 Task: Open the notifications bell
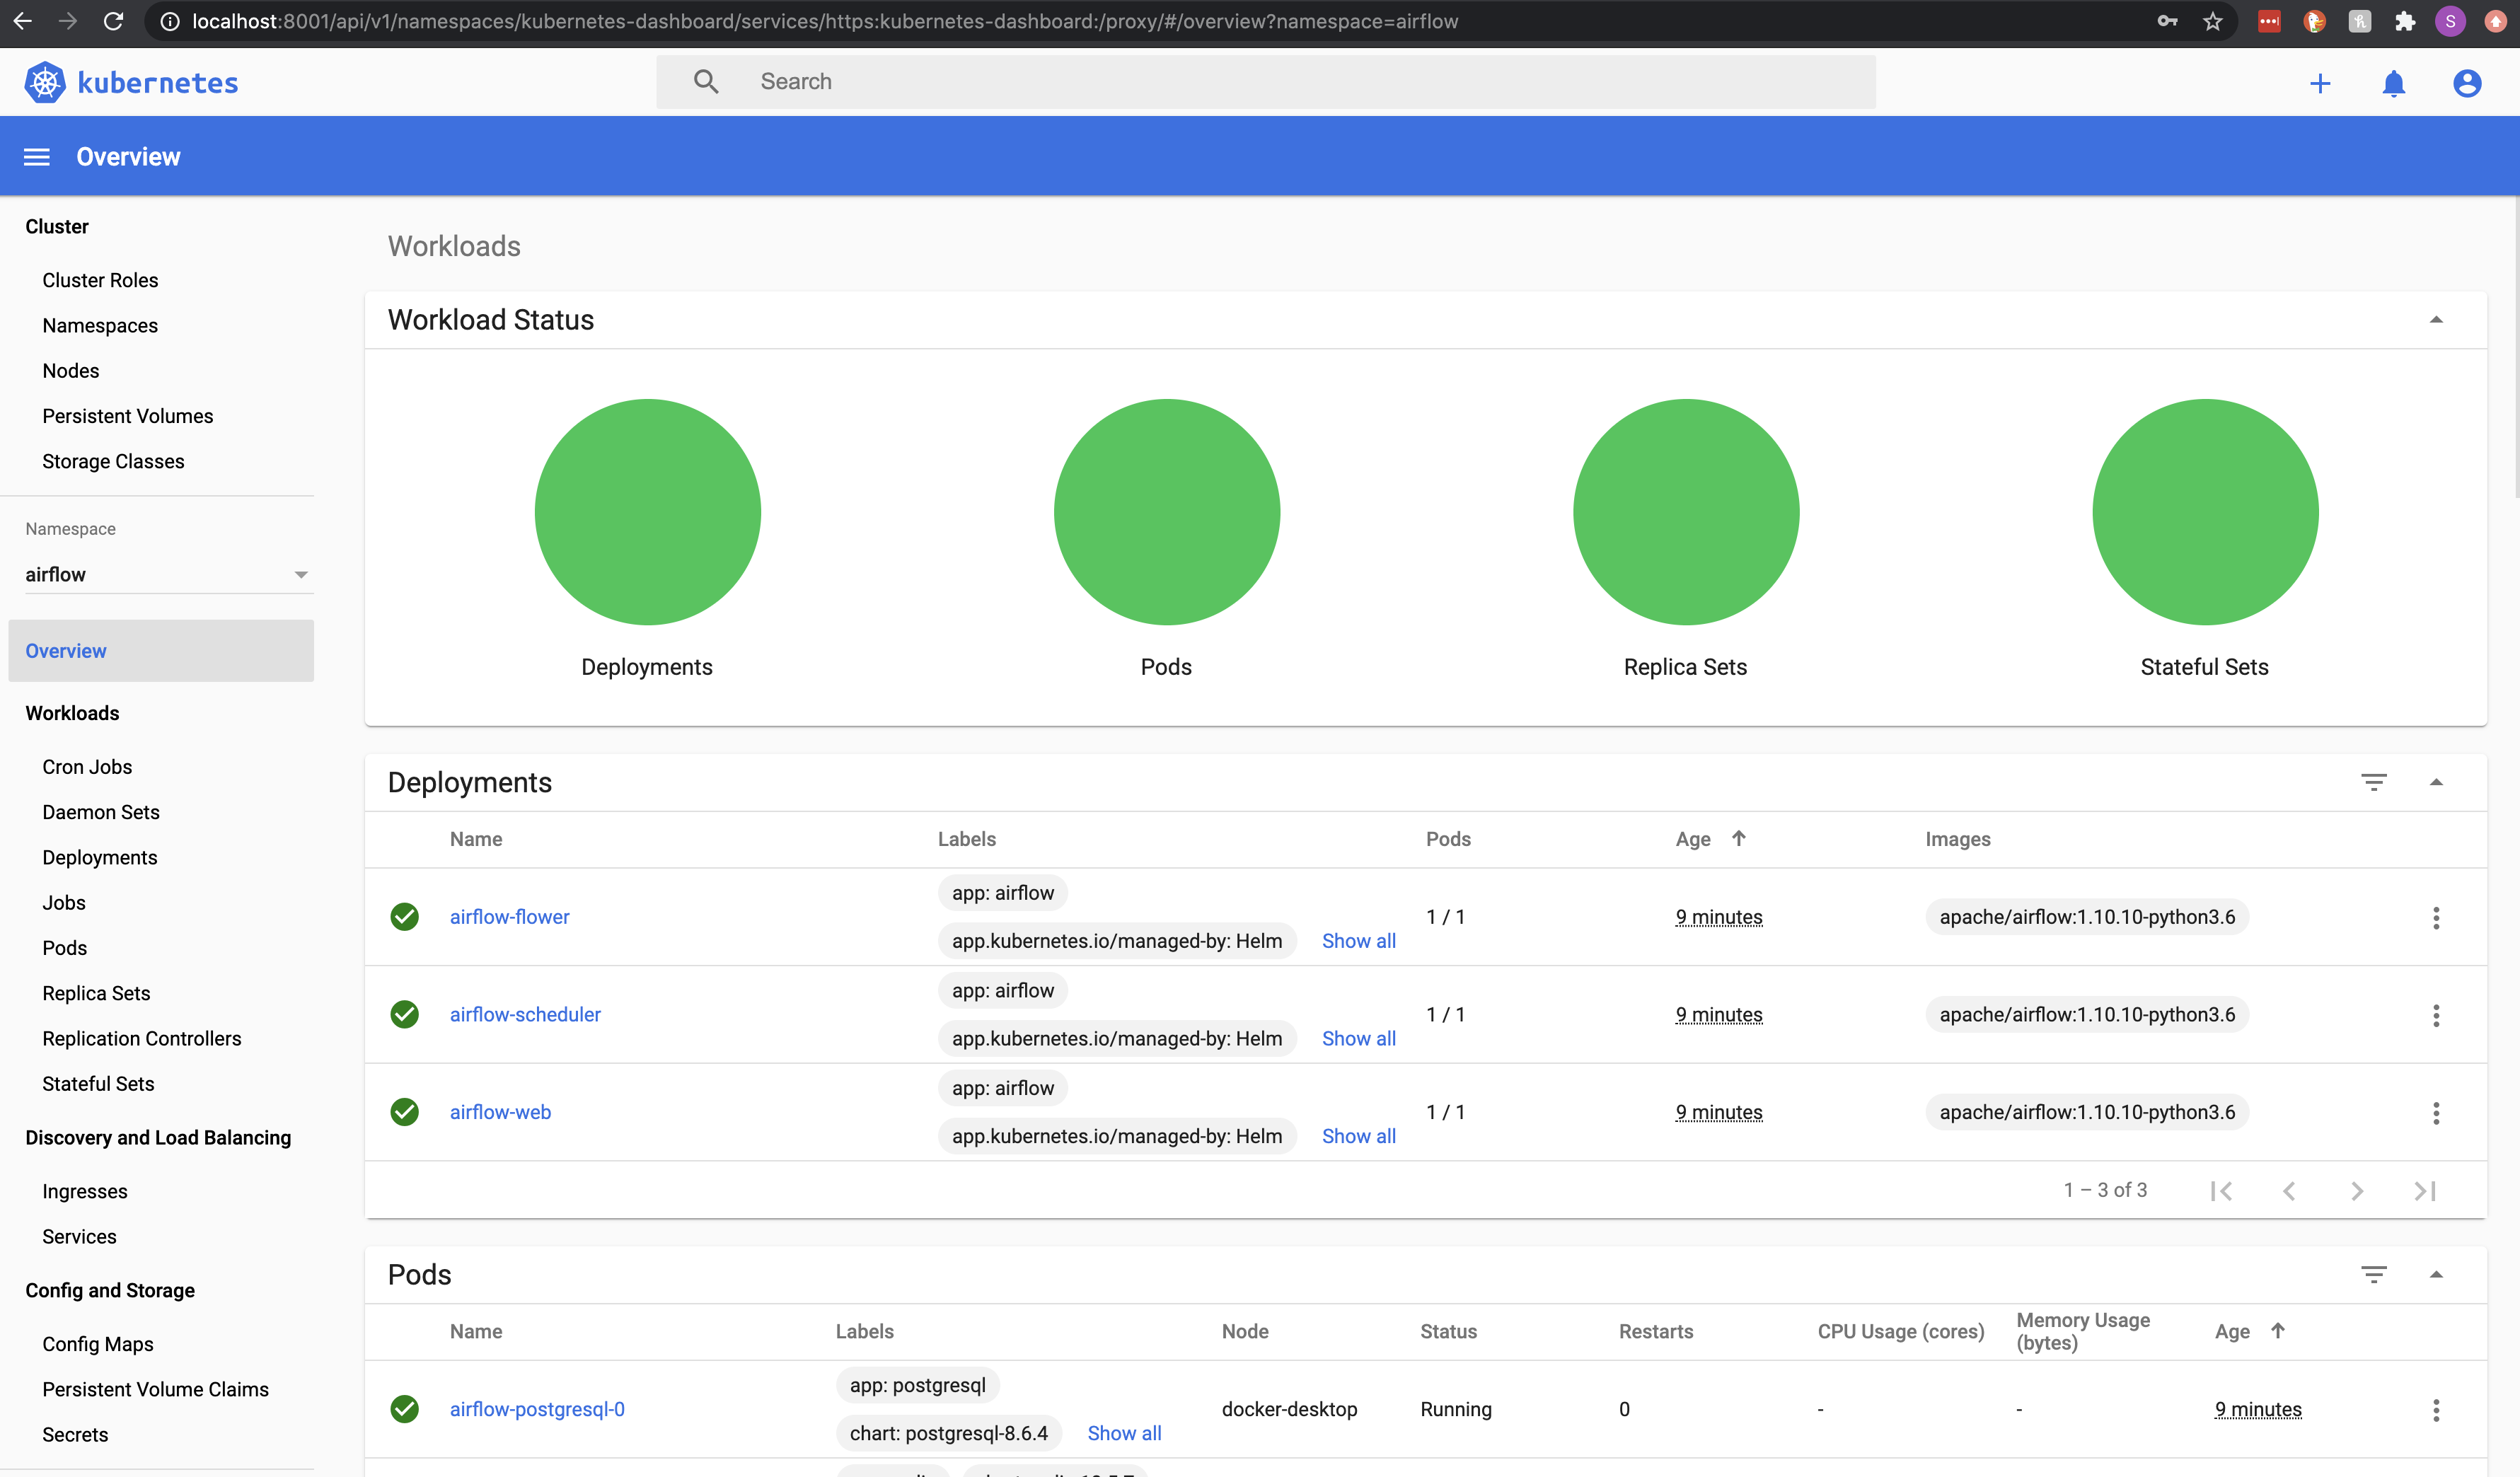tap(2393, 83)
